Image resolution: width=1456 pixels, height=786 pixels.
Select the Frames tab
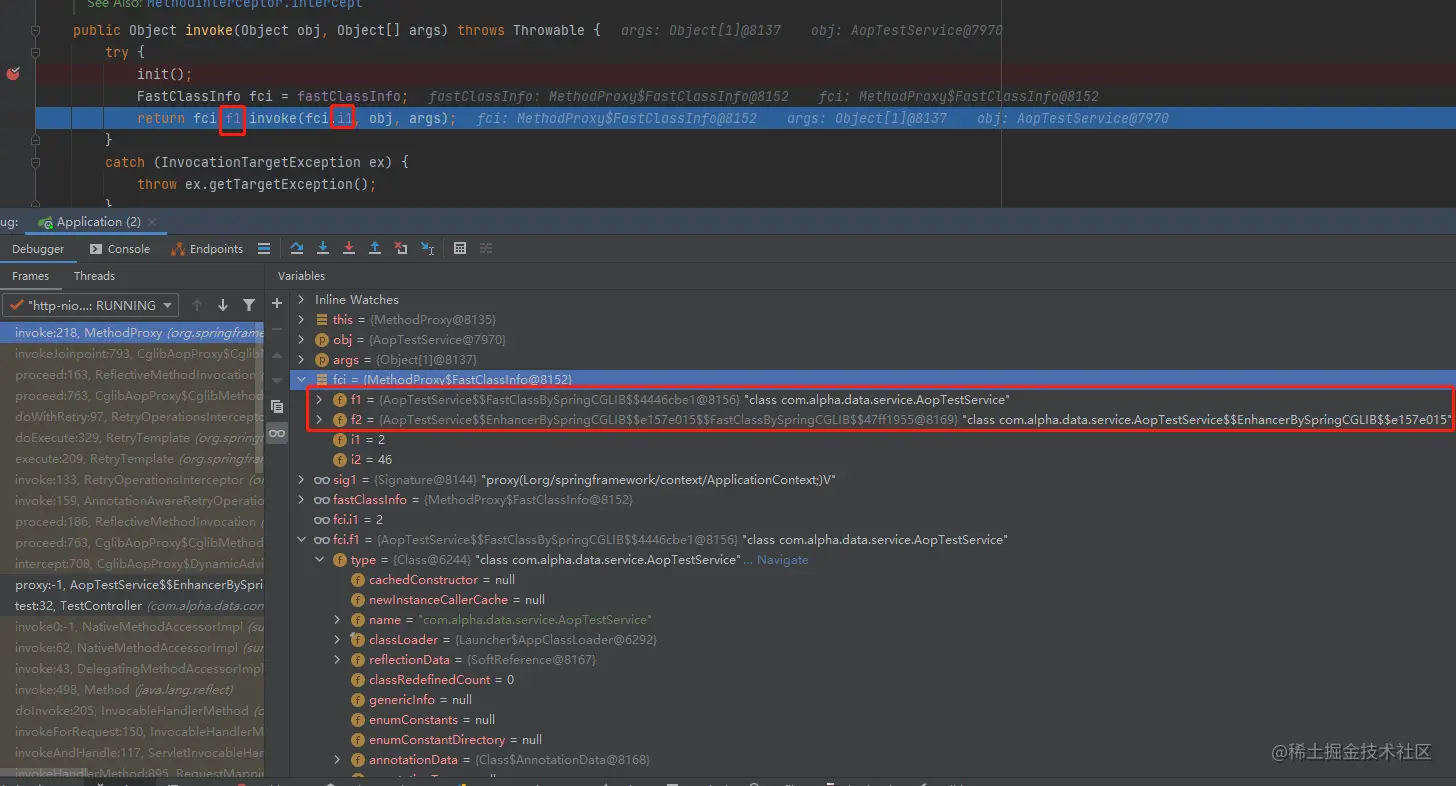click(x=30, y=276)
